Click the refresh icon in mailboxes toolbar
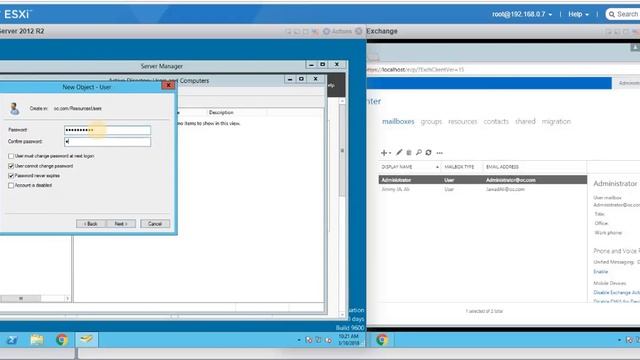640x360 pixels. tap(428, 152)
